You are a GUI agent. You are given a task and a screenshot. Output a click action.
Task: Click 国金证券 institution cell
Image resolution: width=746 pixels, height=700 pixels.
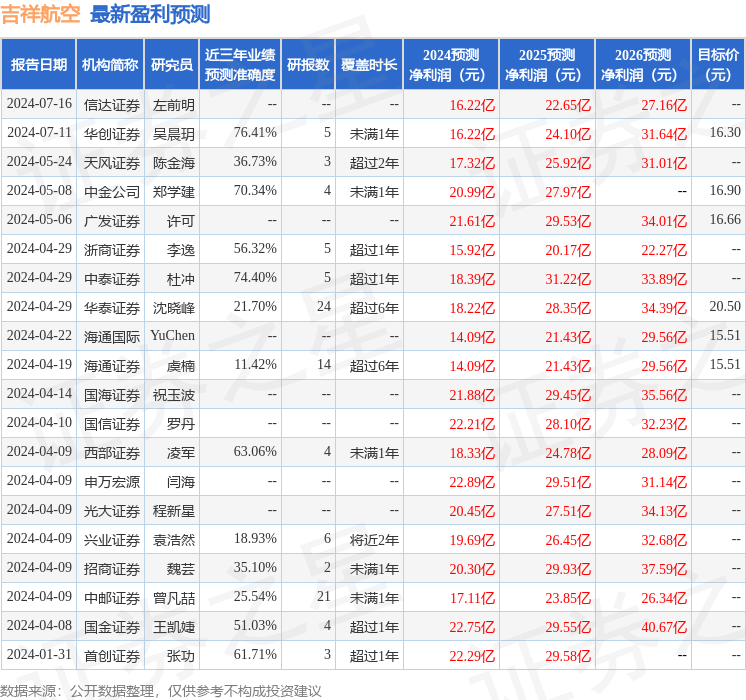(x=112, y=627)
